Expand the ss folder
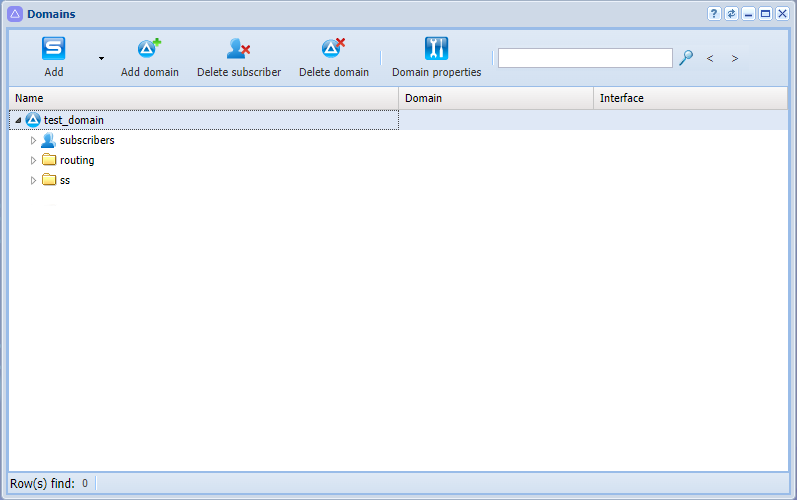 click(x=33, y=180)
